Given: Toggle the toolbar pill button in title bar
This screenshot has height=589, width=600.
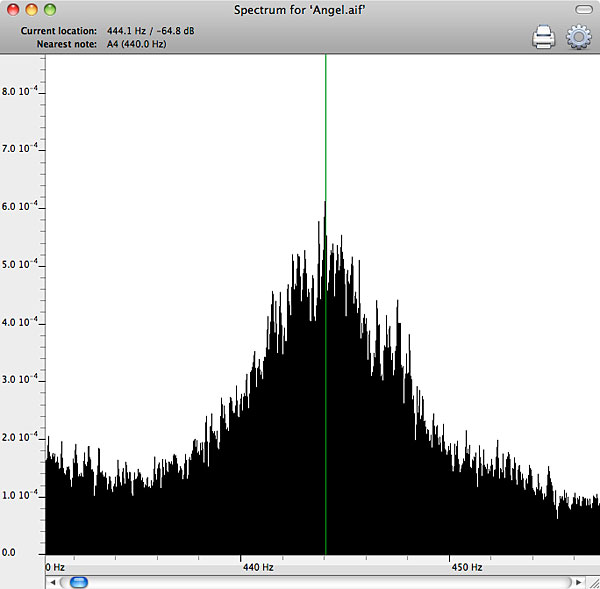Looking at the screenshot, I should tap(584, 9).
